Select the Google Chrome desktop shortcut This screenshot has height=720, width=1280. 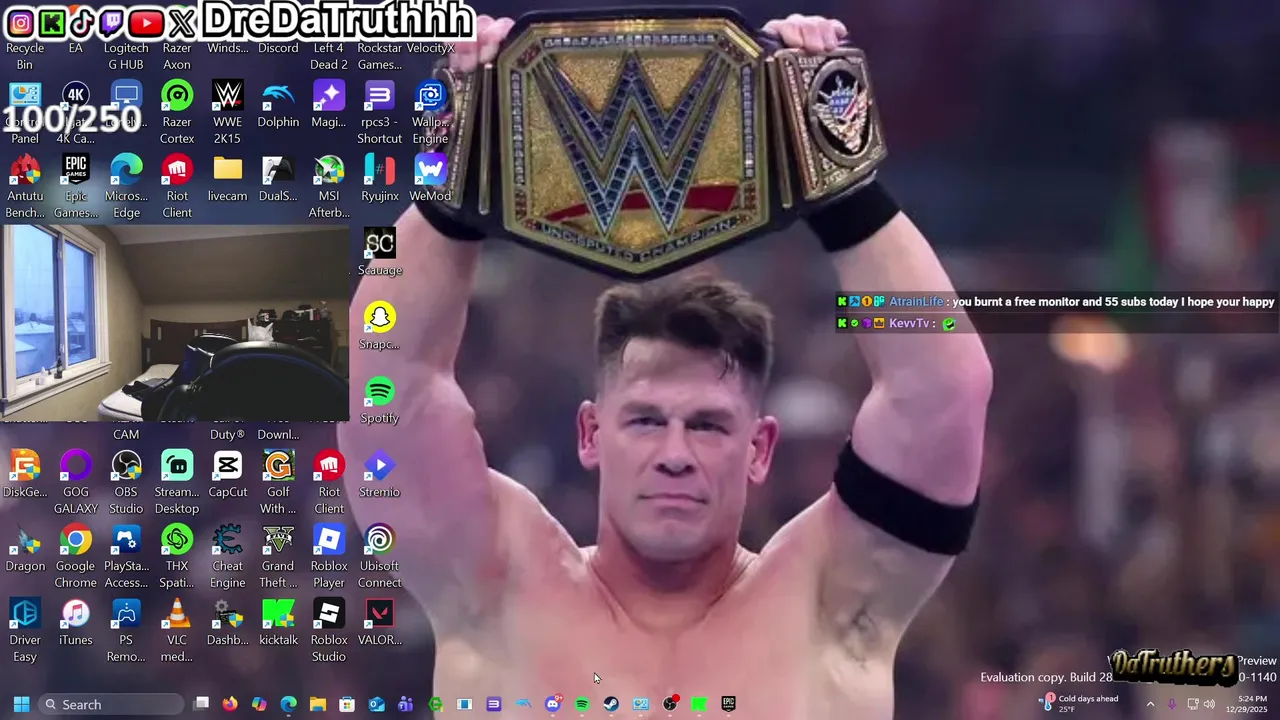pos(76,556)
